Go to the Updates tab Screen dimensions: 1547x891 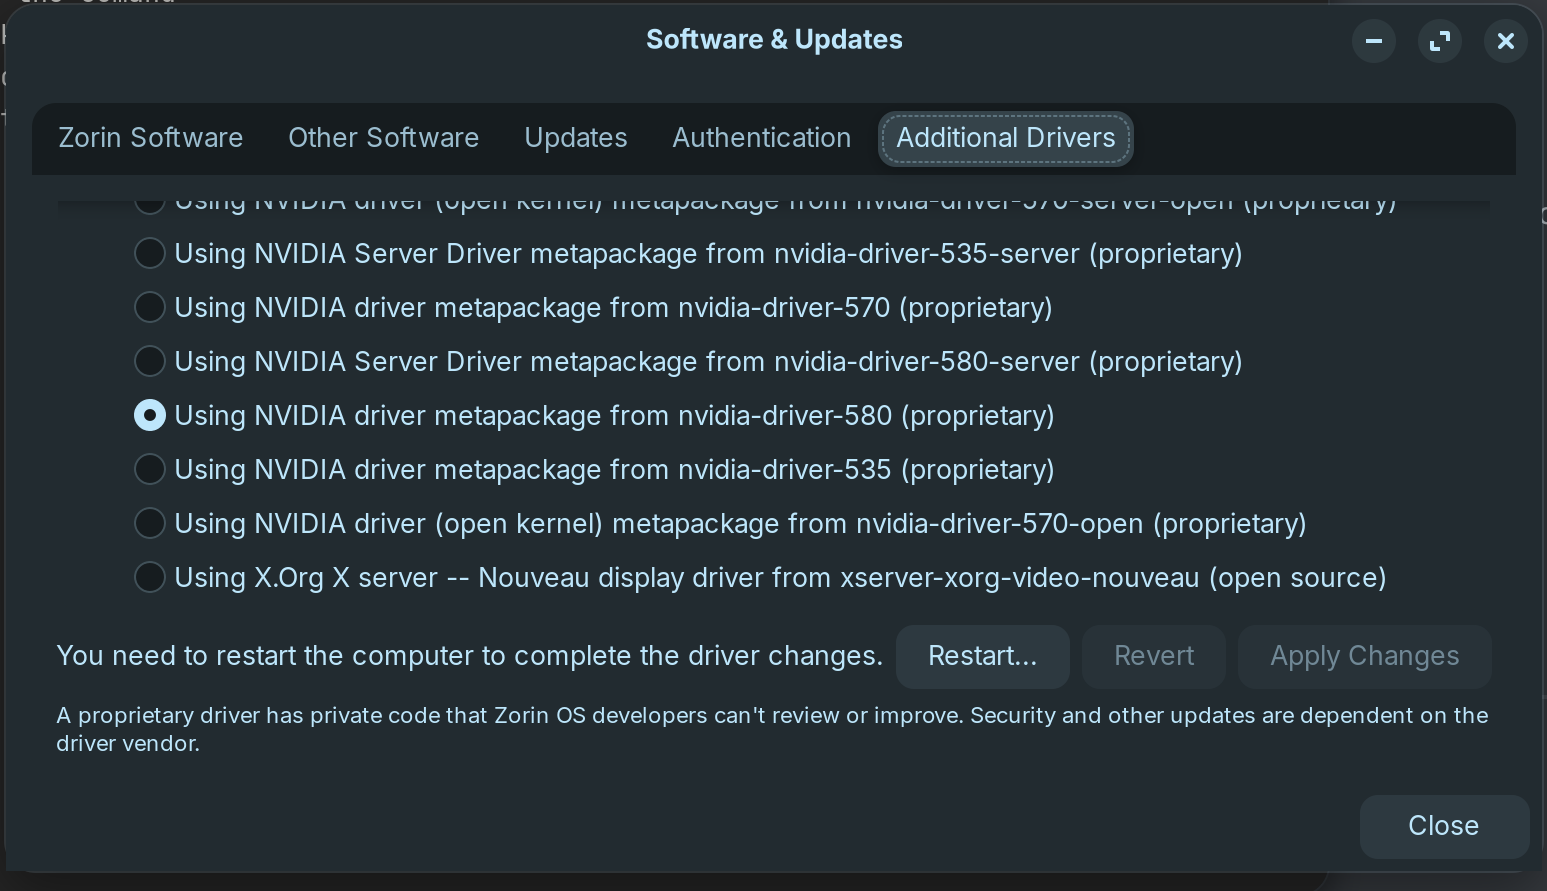coord(576,138)
